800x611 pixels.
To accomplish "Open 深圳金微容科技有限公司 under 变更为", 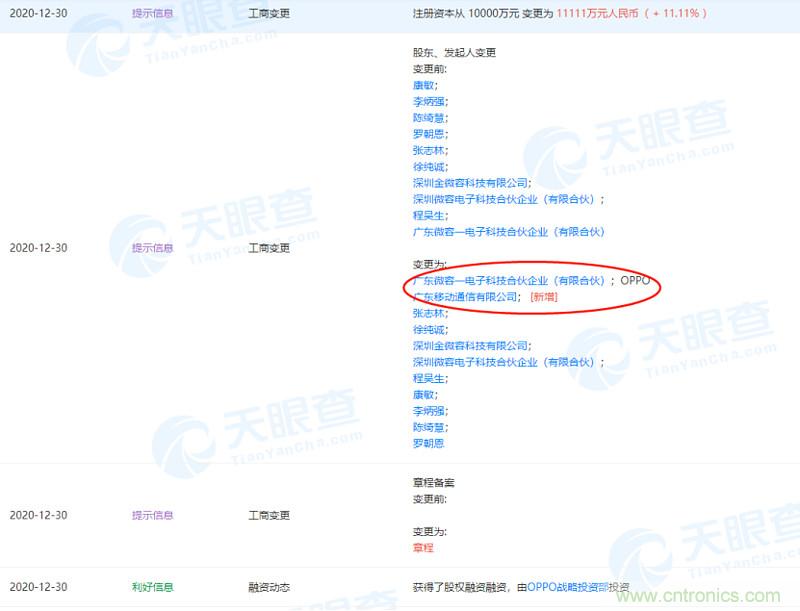I will pyautogui.click(x=470, y=346).
